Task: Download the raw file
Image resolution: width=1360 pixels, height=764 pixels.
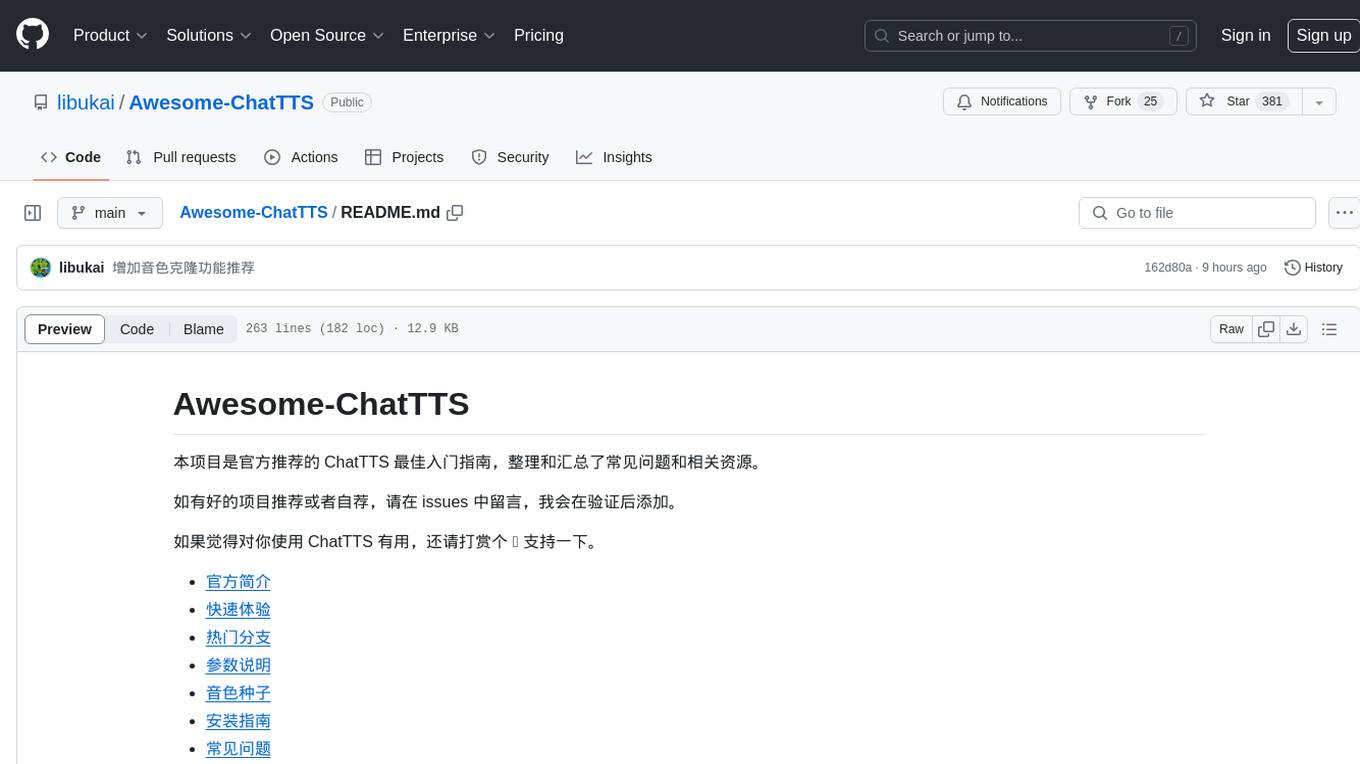Action: [1294, 329]
